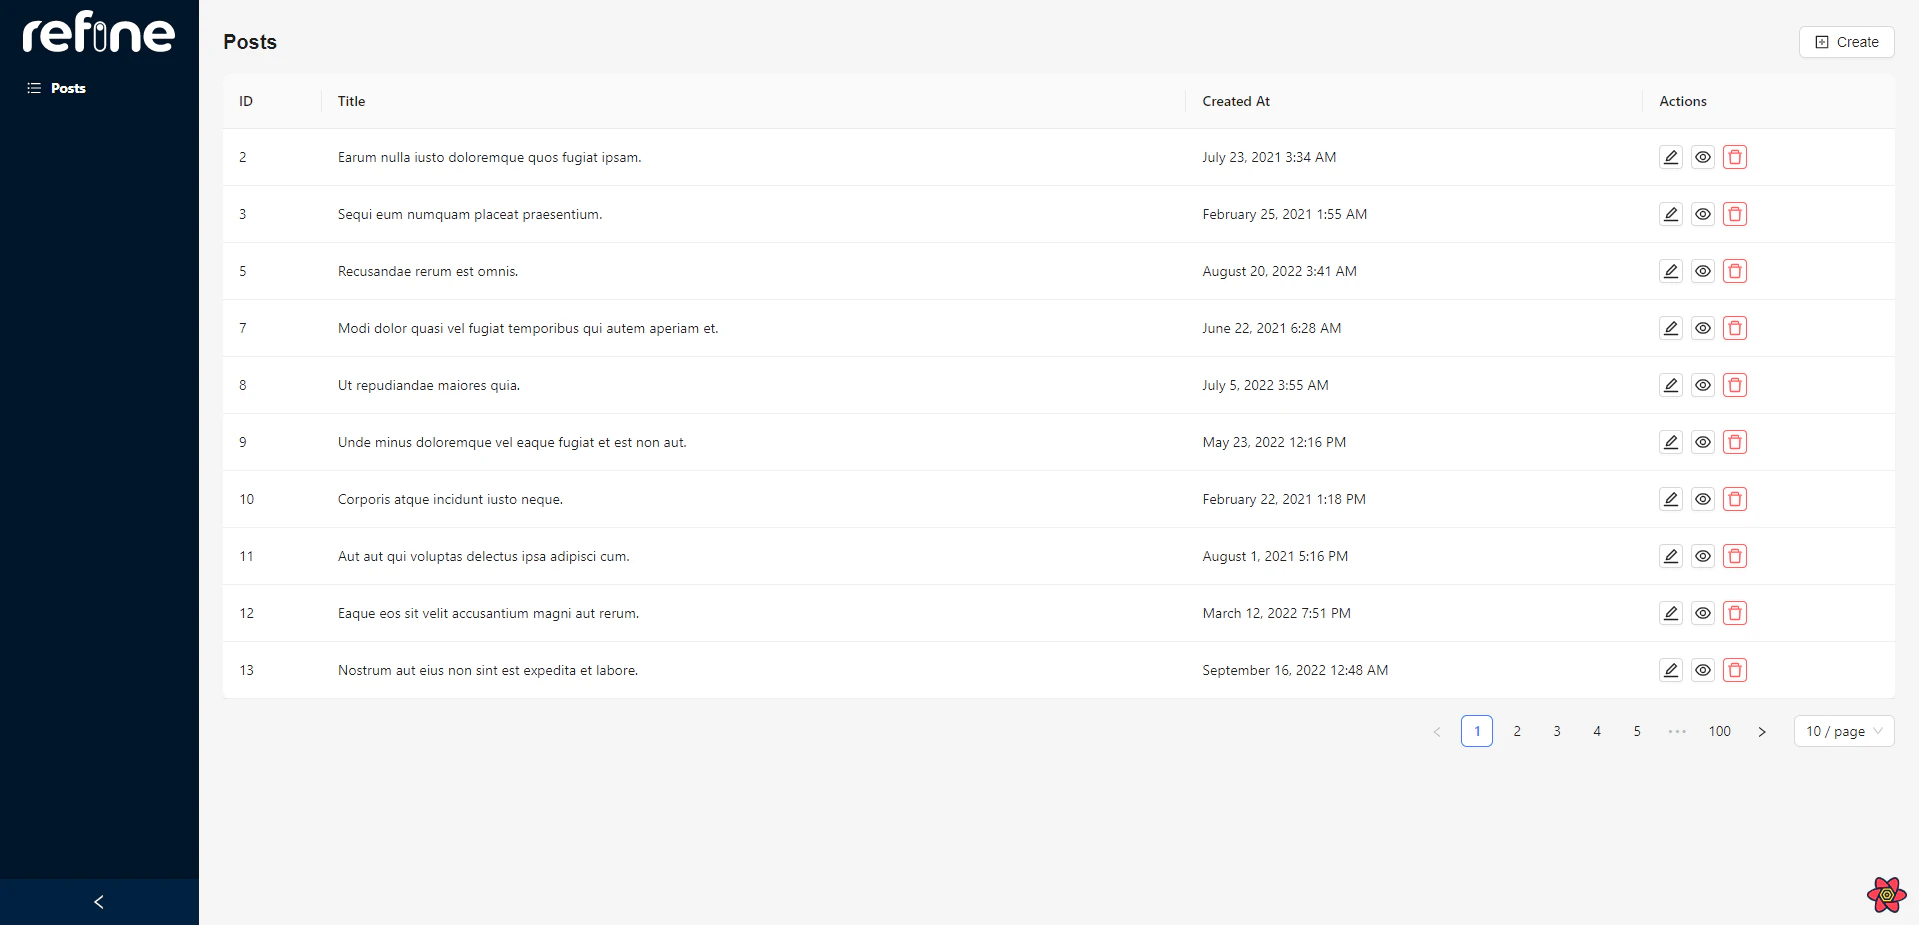
Task: Edit post ID 13 about "Nostrum aut eius"
Action: 1670,670
